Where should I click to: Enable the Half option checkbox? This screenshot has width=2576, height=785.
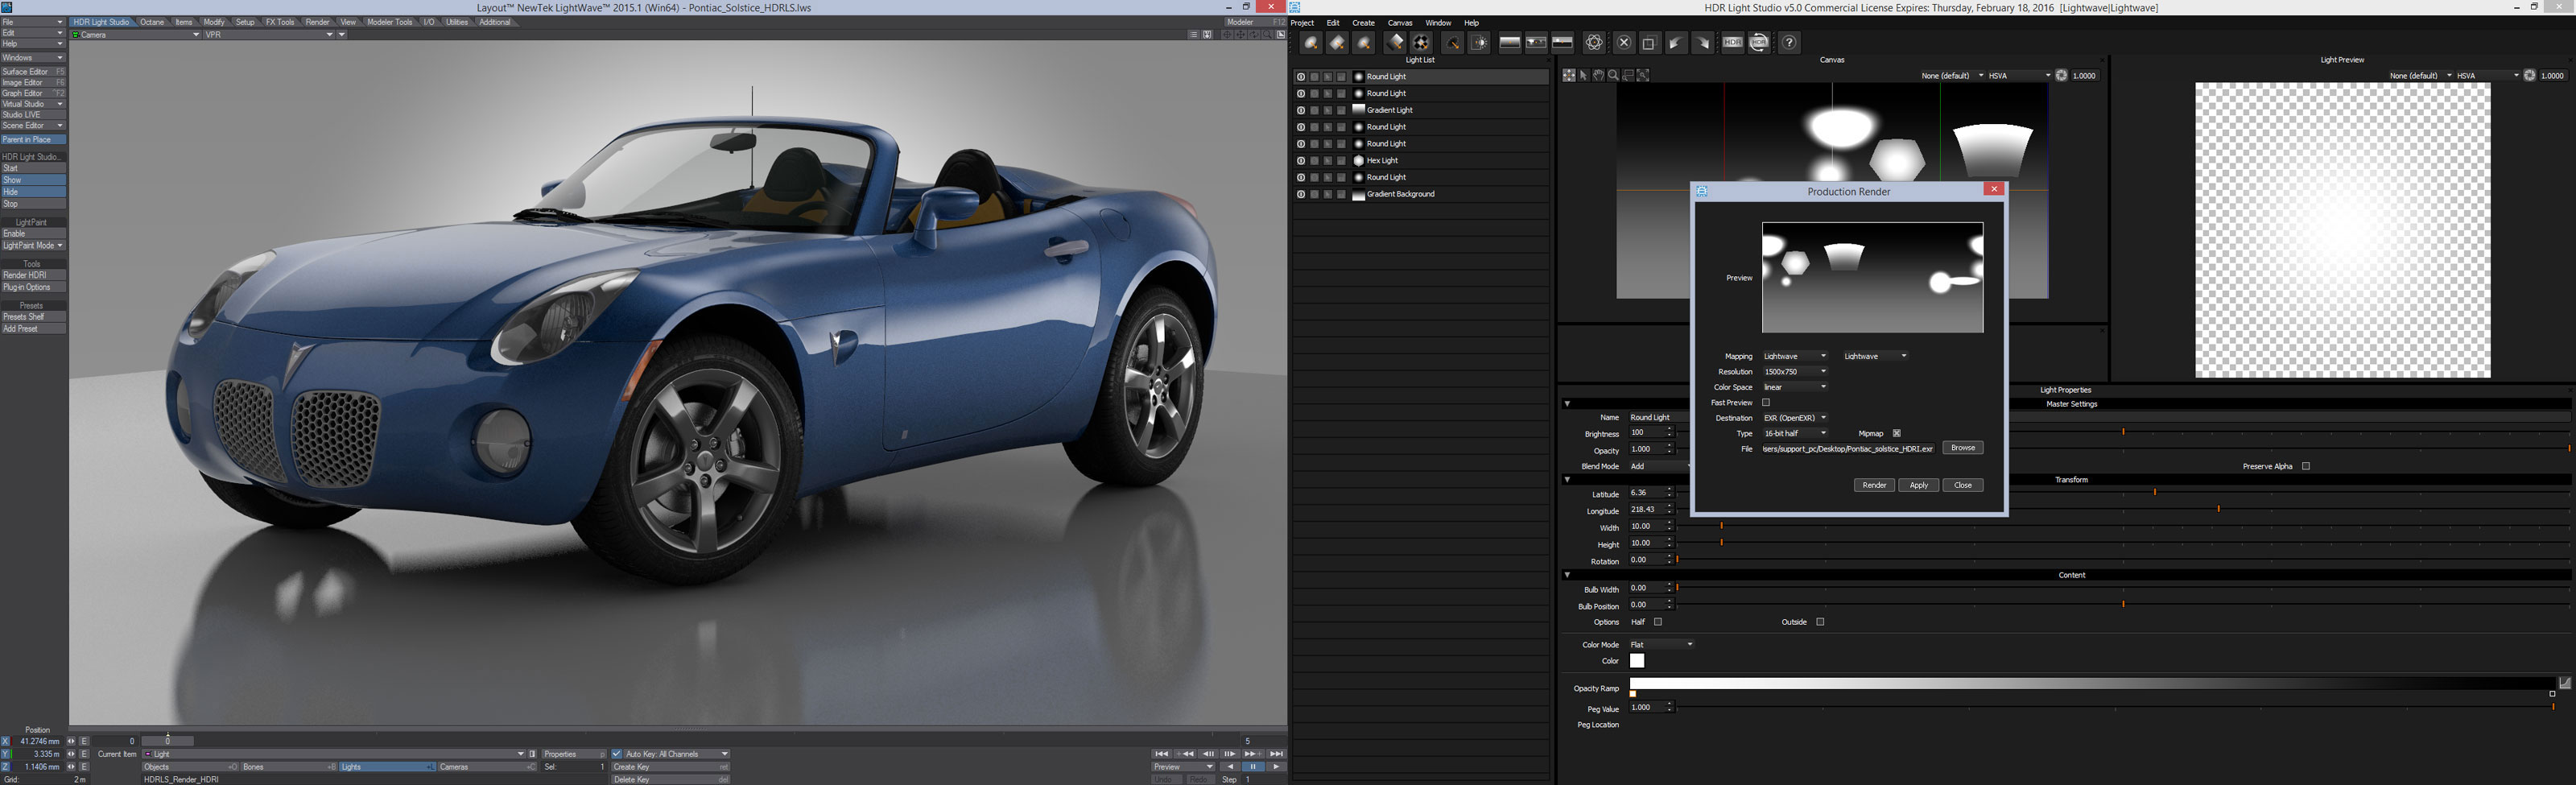click(x=1657, y=622)
